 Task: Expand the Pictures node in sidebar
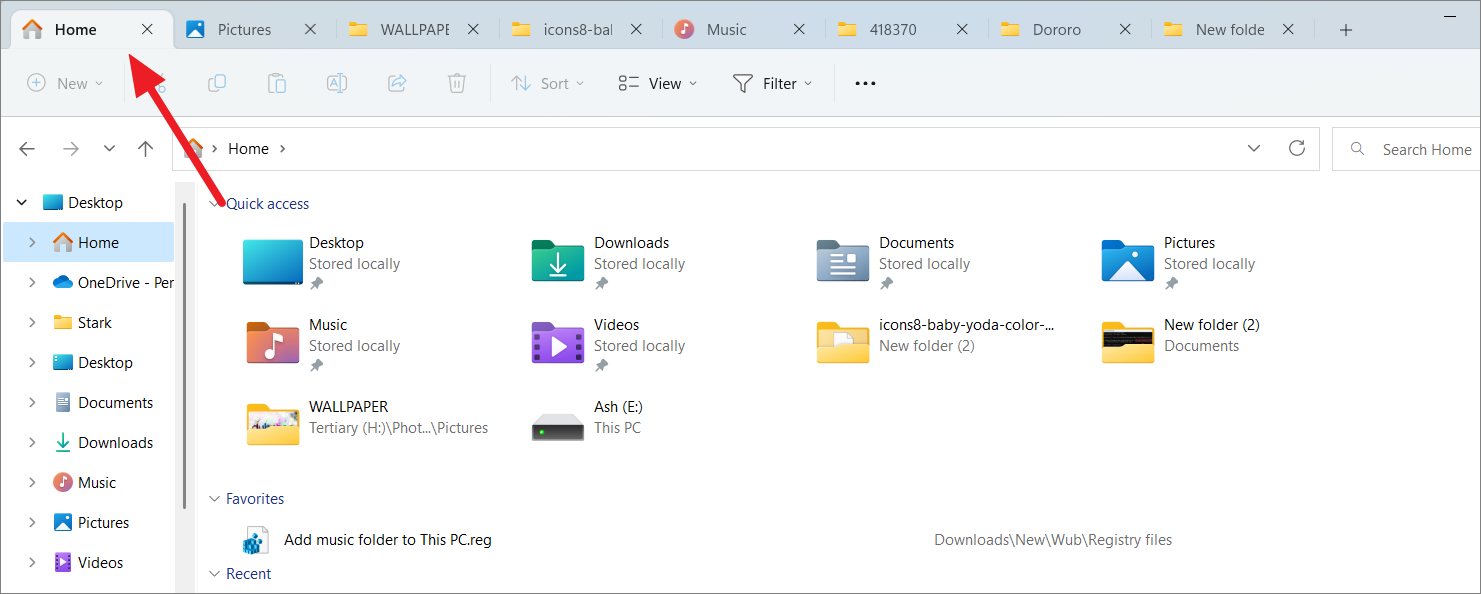32,523
